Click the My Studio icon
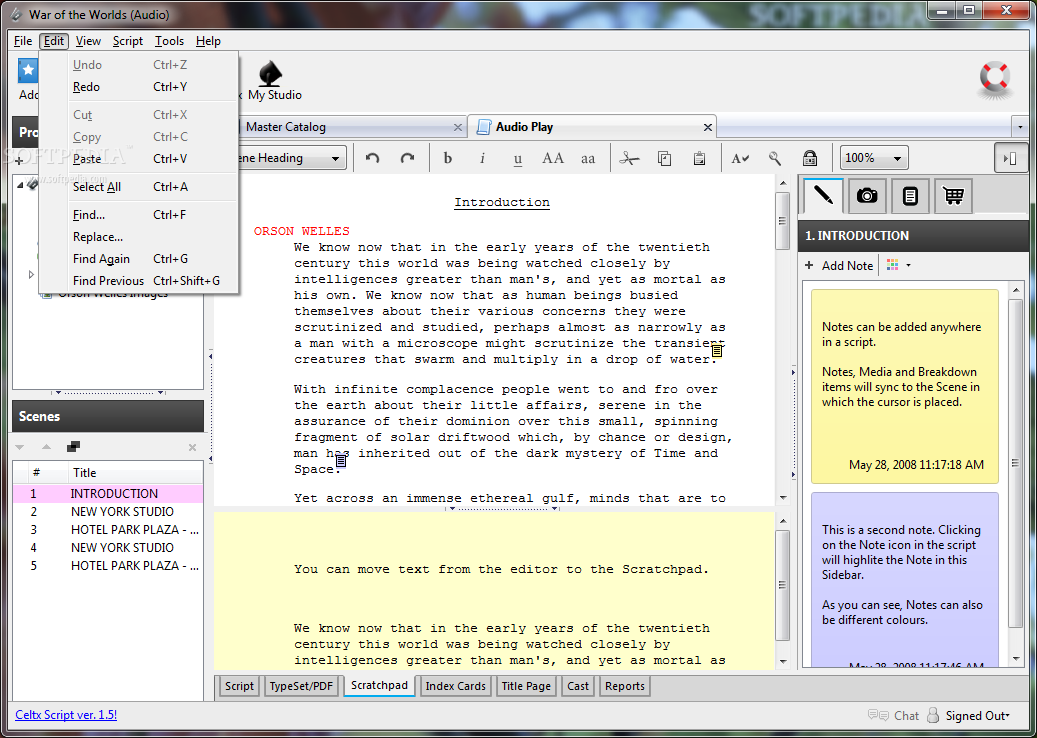 click(274, 81)
